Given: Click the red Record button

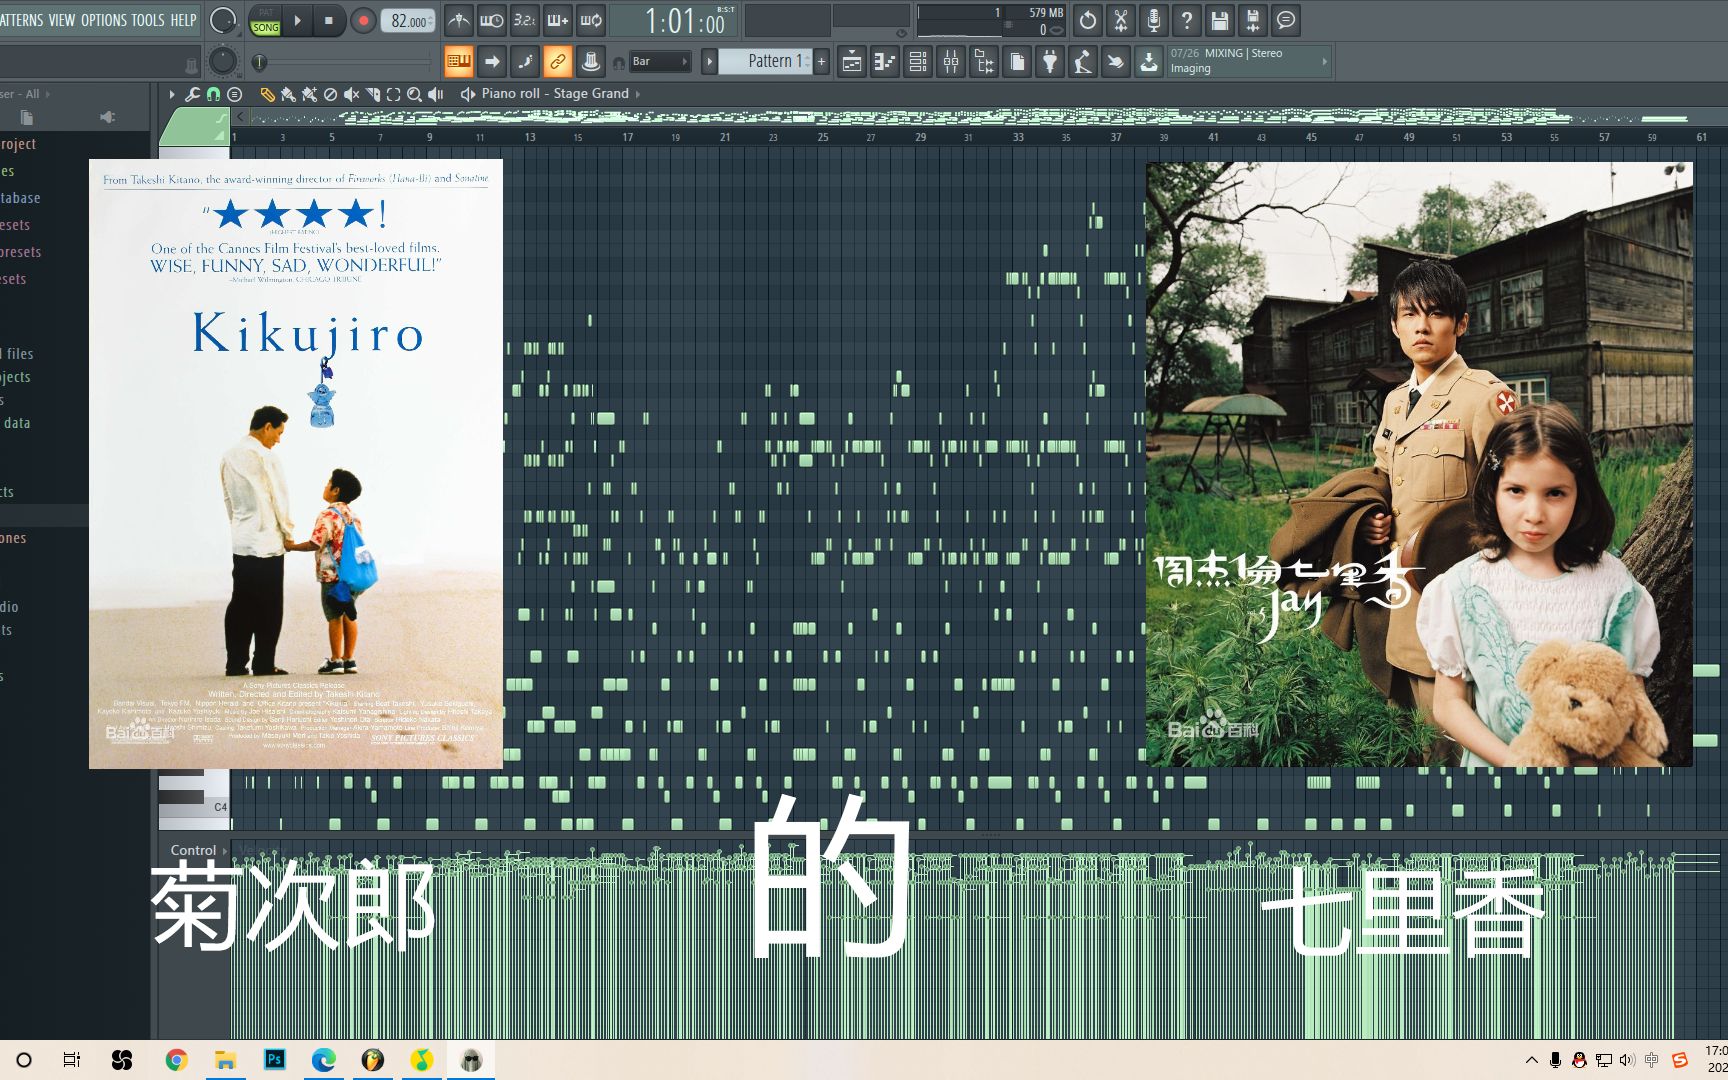Looking at the screenshot, I should tap(363, 20).
